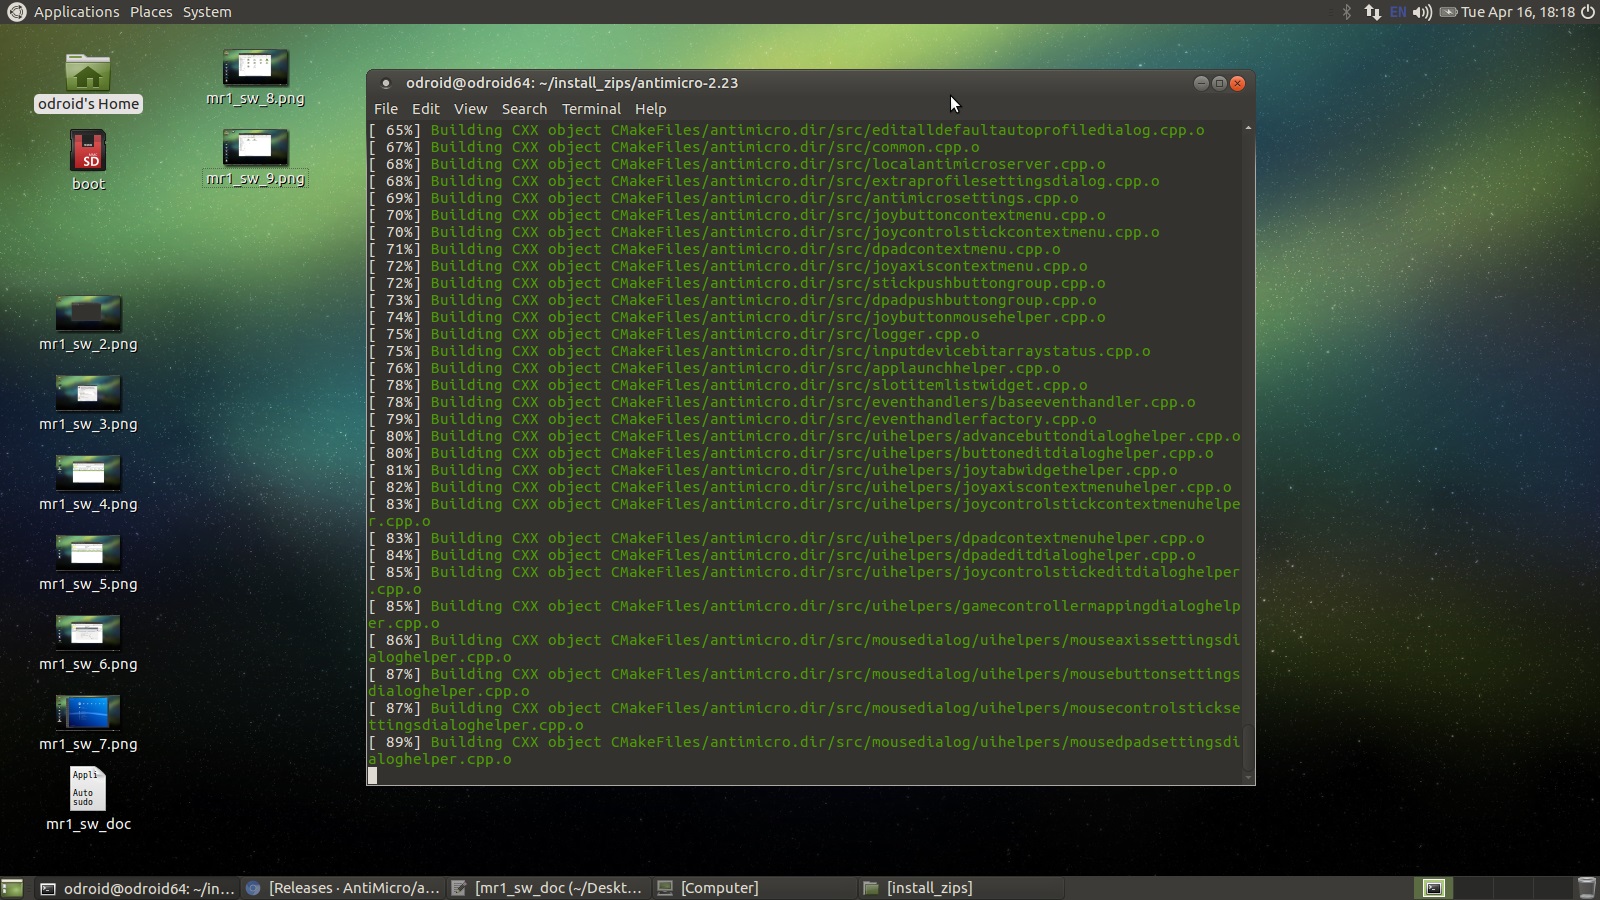
Task: Open the terminal File menu
Action: 385,109
